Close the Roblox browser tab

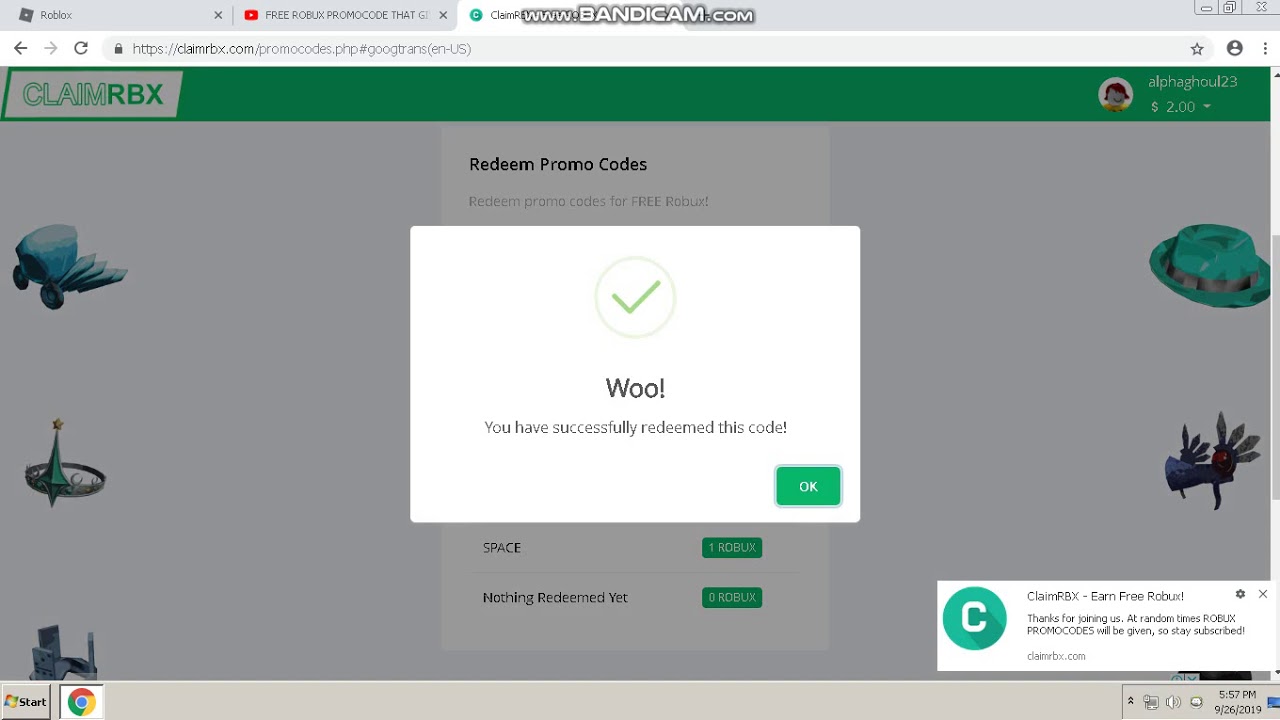(x=218, y=15)
